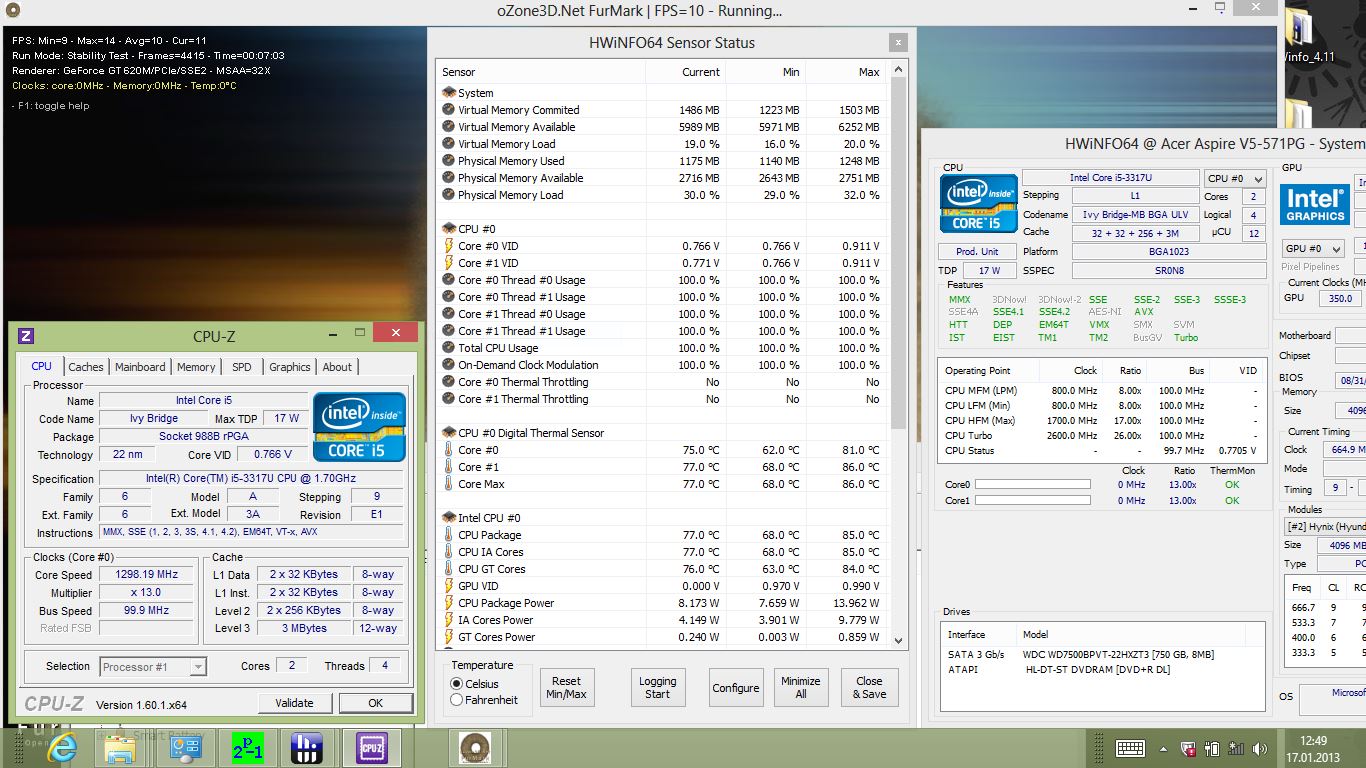
Task: Select the Fahrenheit temperature option
Action: (x=457, y=700)
